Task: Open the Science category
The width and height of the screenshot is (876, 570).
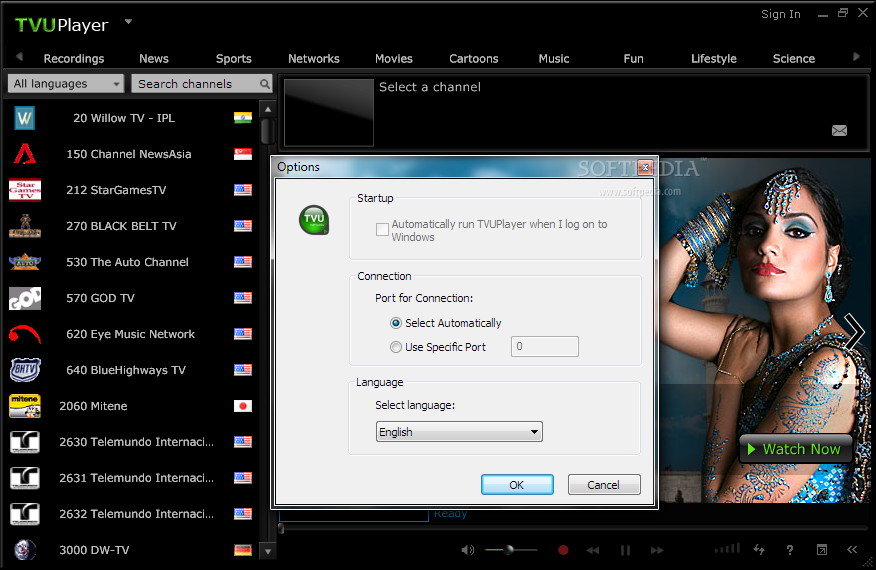Action: (x=793, y=59)
